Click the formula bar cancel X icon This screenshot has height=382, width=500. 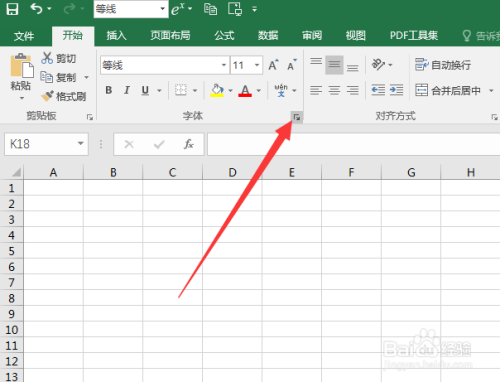(x=129, y=144)
